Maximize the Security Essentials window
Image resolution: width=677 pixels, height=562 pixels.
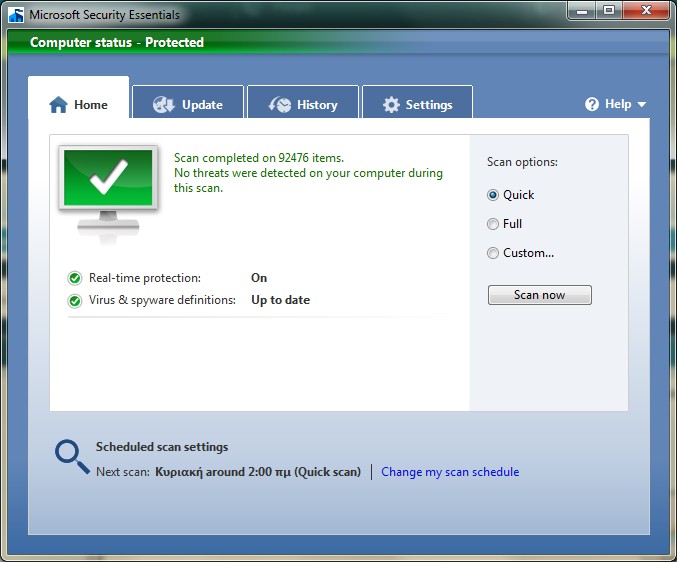click(609, 10)
